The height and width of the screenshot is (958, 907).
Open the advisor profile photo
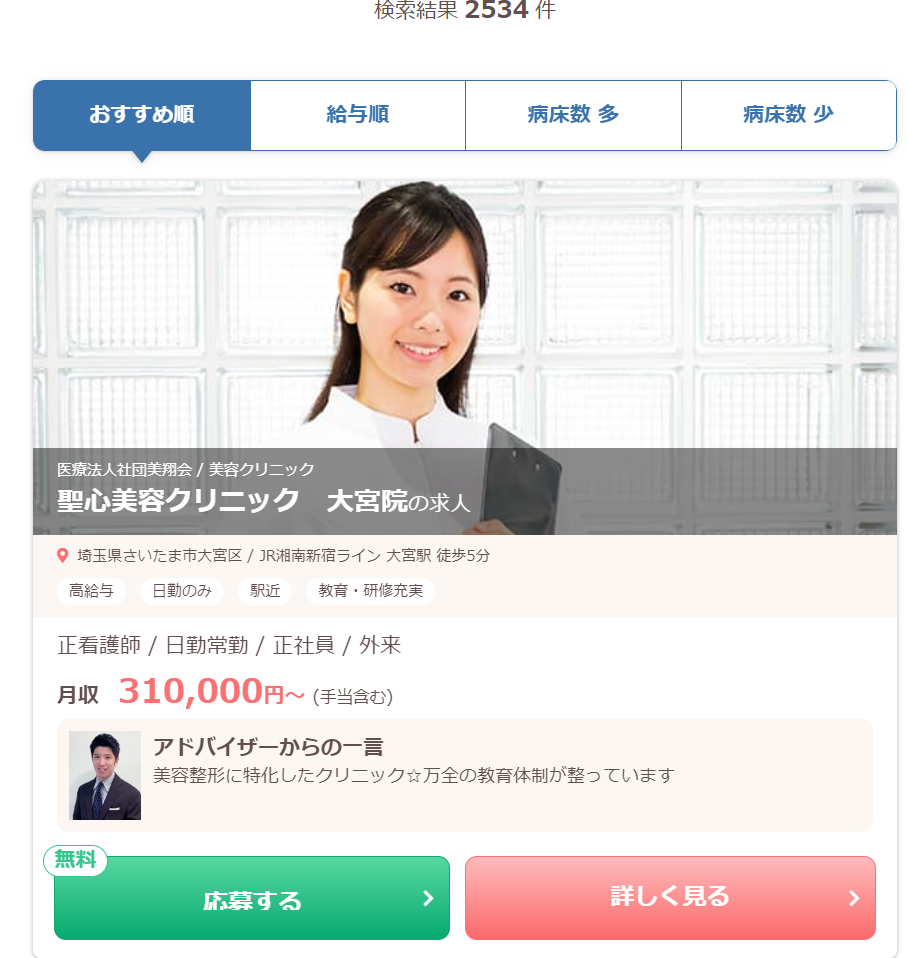(x=105, y=775)
